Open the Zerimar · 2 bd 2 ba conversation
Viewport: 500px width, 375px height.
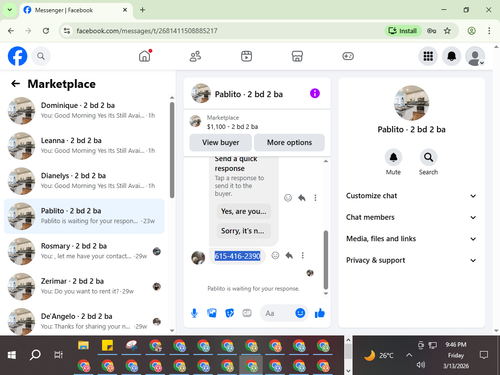(x=84, y=287)
